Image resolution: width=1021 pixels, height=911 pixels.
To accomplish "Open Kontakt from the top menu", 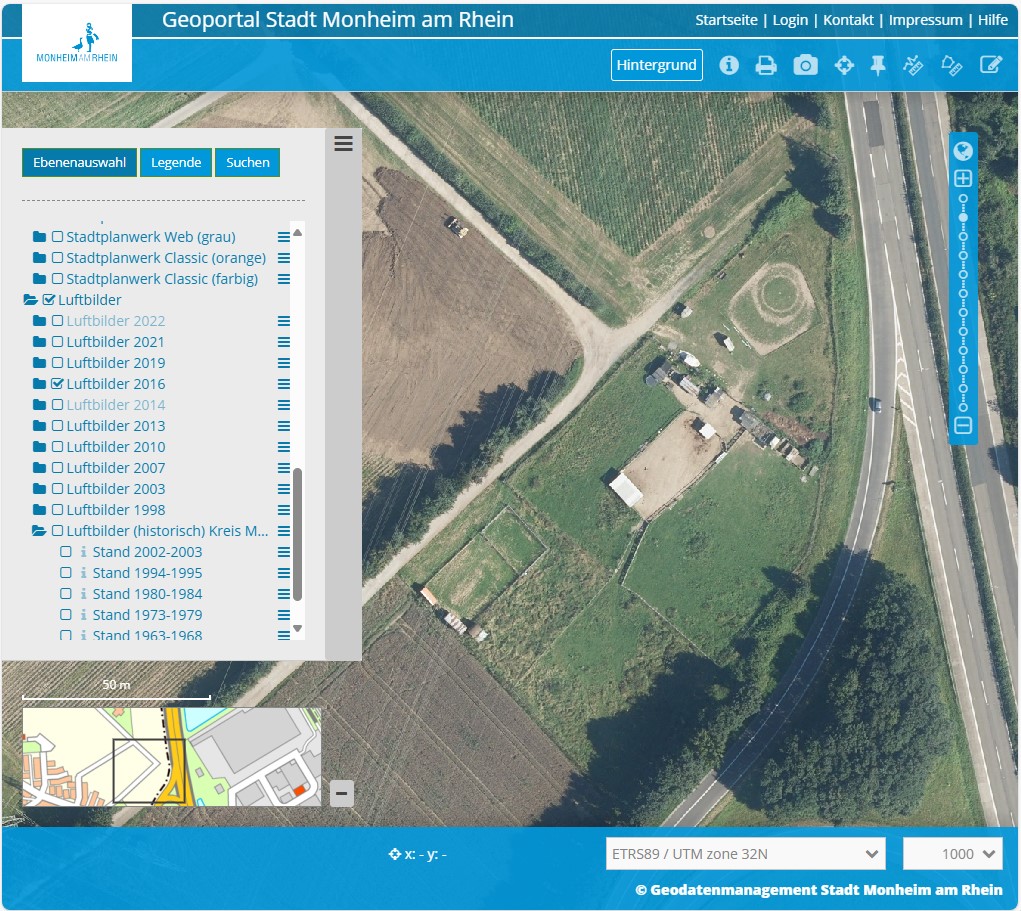I will [848, 20].
